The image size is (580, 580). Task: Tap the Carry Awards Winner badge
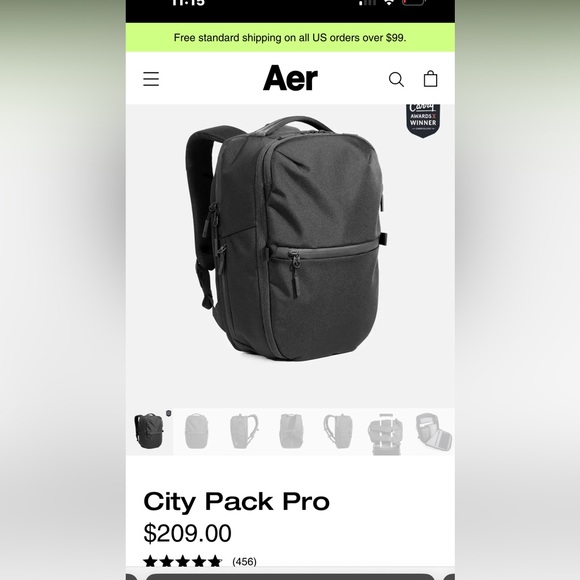pyautogui.click(x=423, y=121)
